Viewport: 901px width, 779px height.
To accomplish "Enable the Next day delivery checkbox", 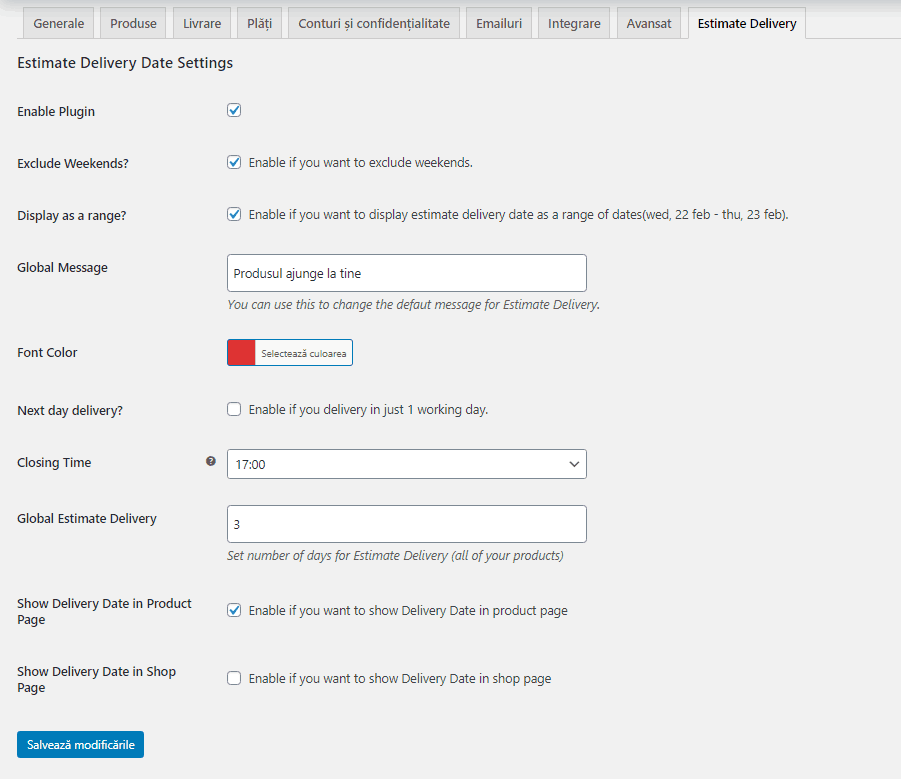I will click(x=234, y=410).
